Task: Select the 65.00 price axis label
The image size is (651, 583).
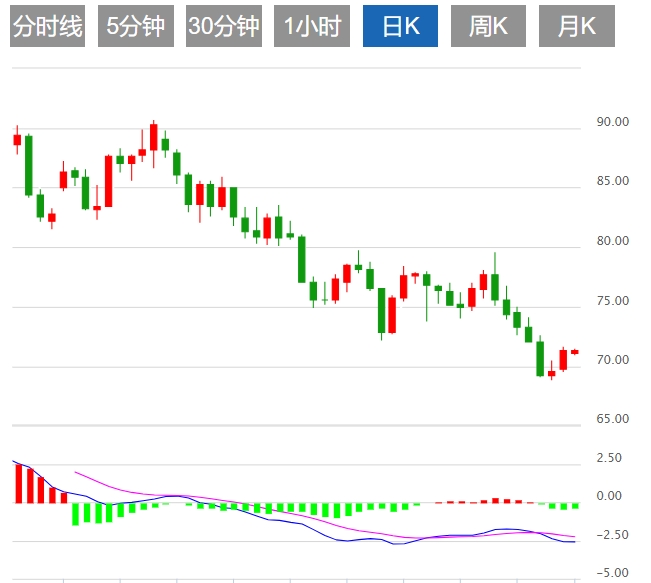Action: (x=612, y=419)
